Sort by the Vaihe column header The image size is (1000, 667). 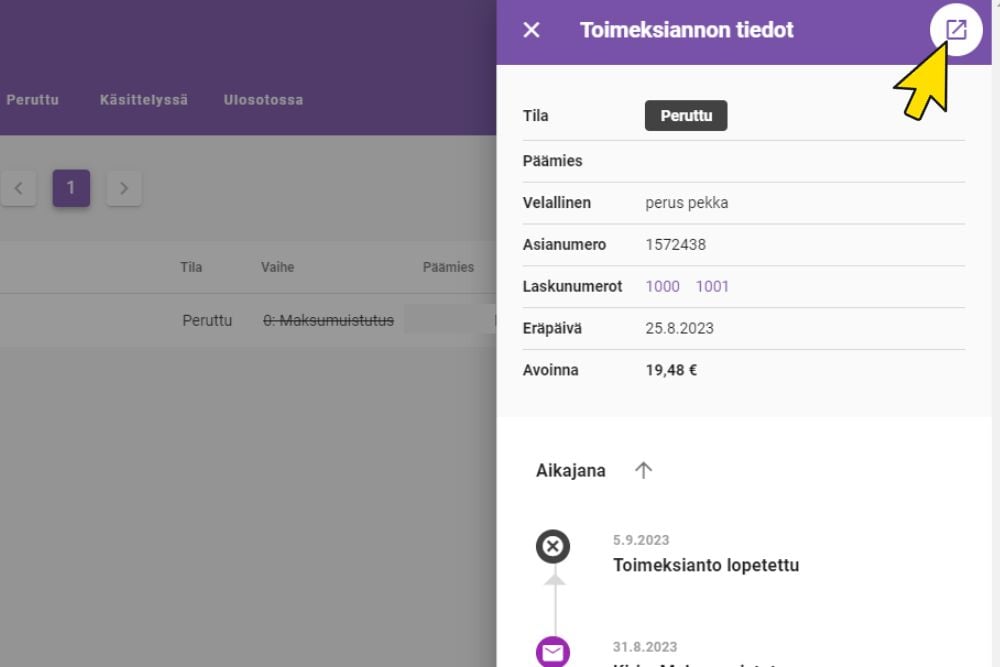[278, 267]
